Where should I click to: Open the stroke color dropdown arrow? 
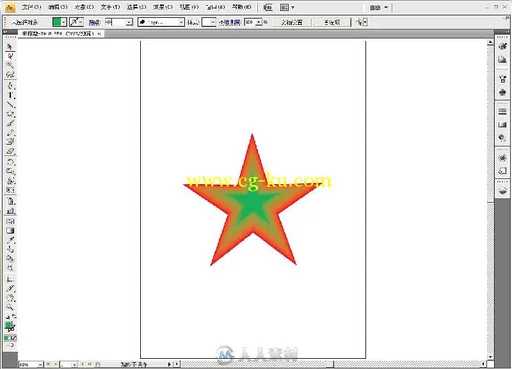pos(81,22)
